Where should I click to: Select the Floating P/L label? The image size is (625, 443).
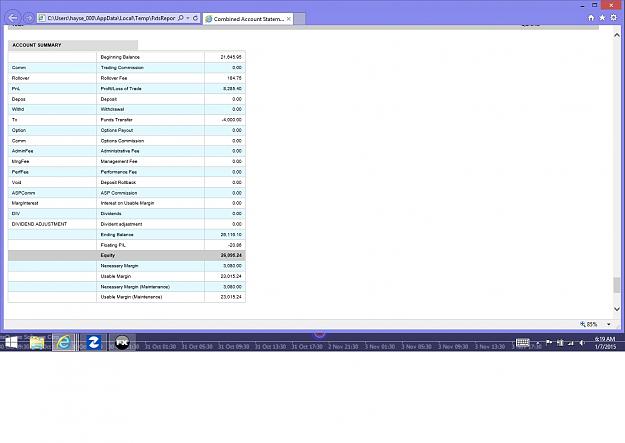click(113, 245)
